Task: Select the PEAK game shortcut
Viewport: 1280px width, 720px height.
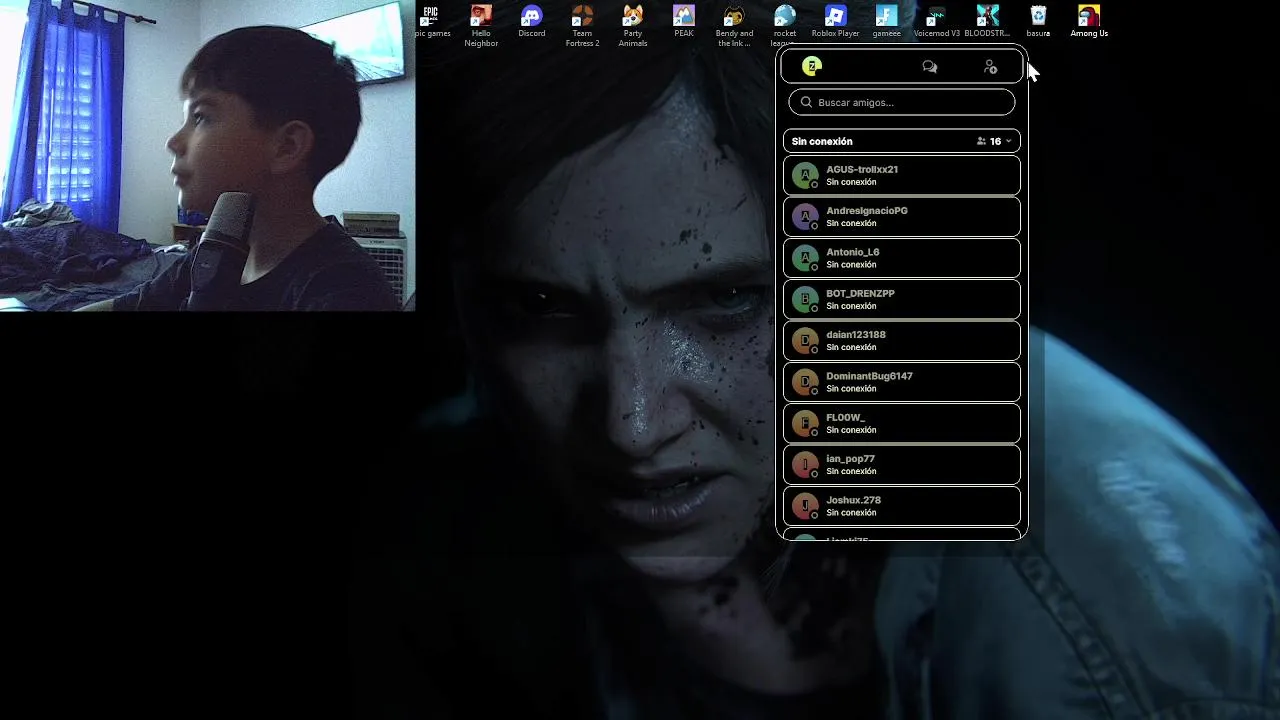Action: [684, 23]
